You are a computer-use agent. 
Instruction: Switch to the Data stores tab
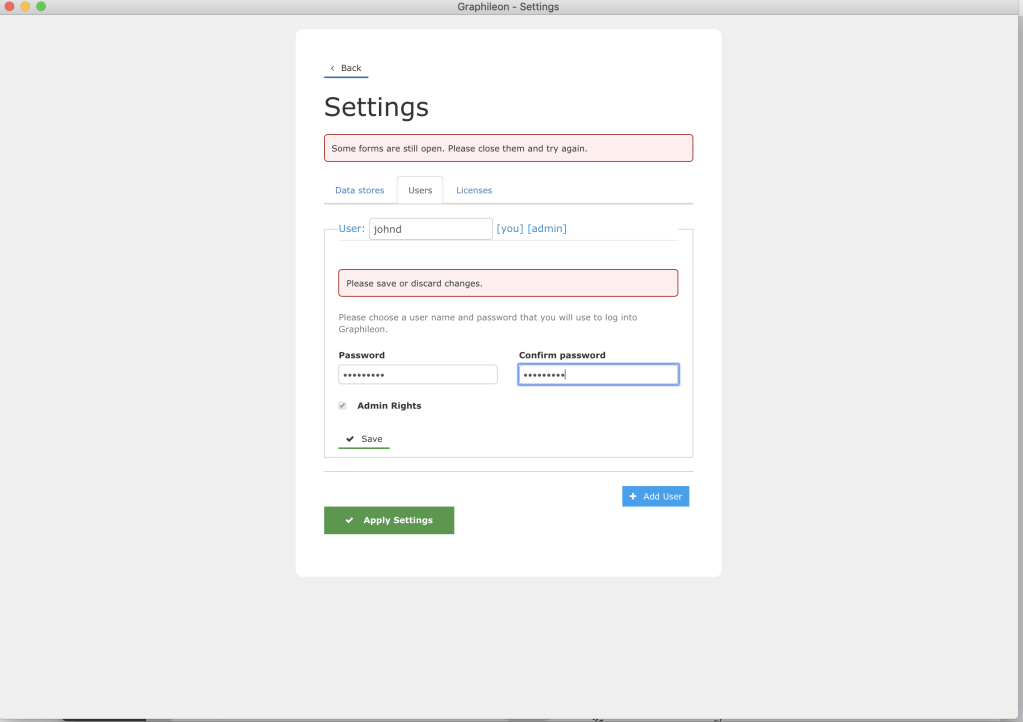tap(359, 190)
